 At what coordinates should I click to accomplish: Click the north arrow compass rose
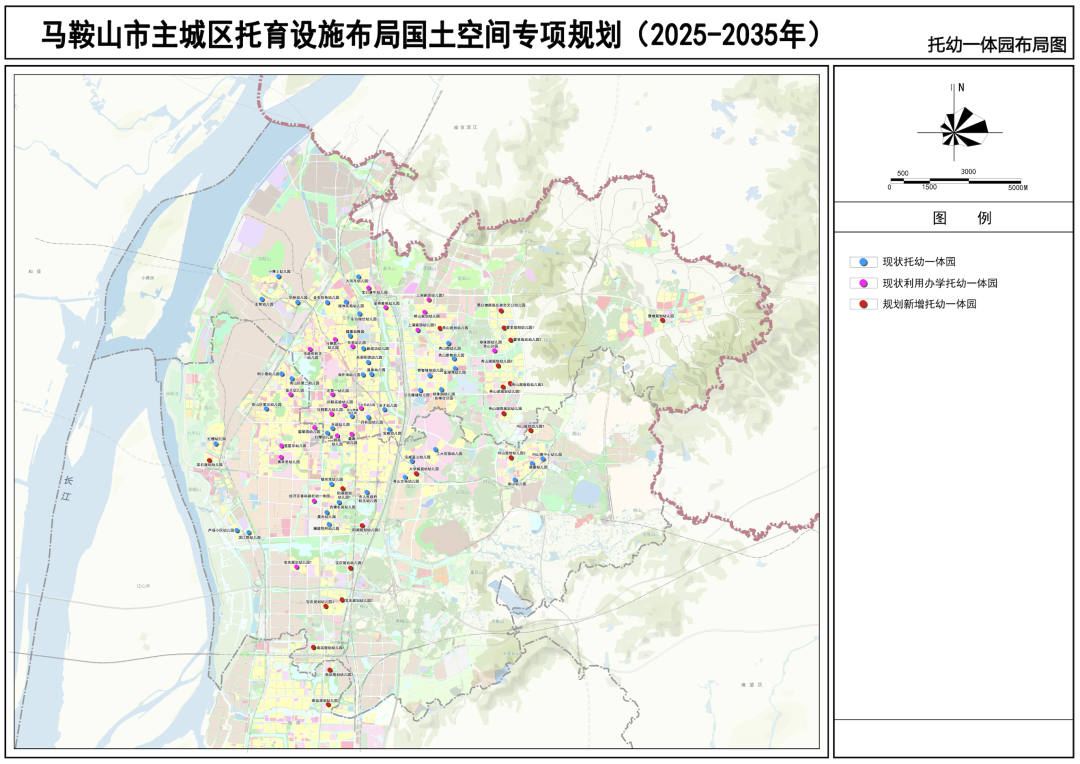[x=962, y=127]
